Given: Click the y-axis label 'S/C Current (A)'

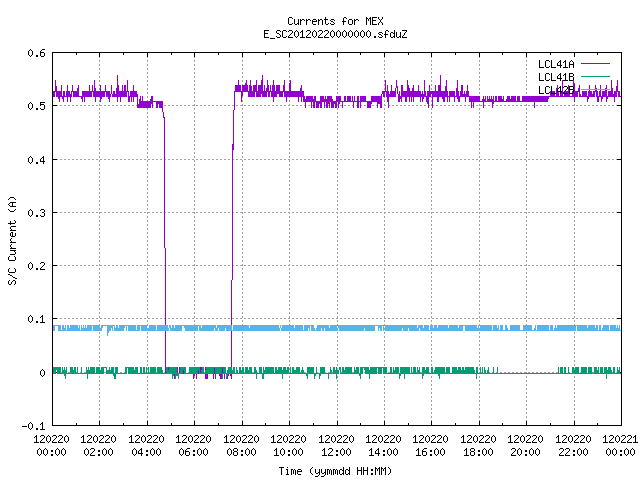Looking at the screenshot, I should pos(12,240).
